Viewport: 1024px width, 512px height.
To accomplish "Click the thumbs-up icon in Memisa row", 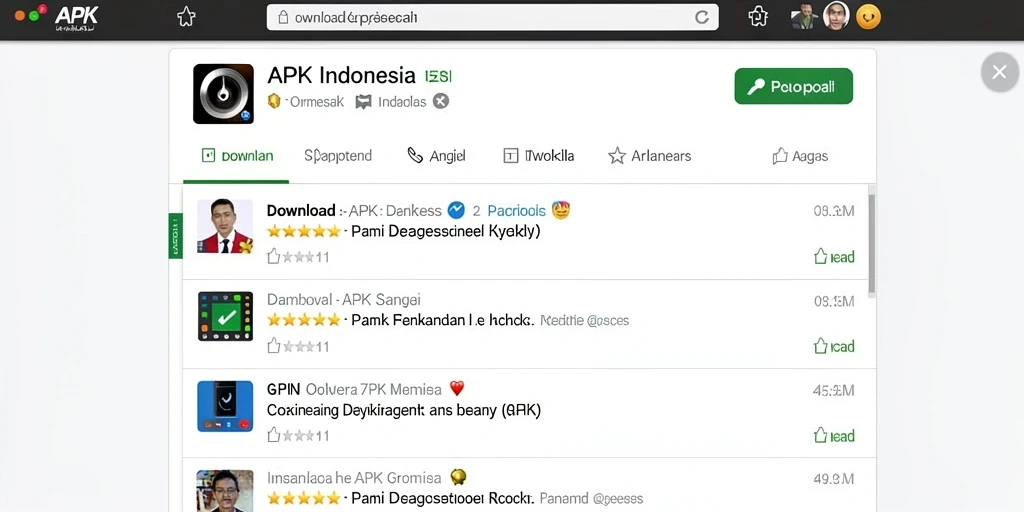I will tap(274, 436).
